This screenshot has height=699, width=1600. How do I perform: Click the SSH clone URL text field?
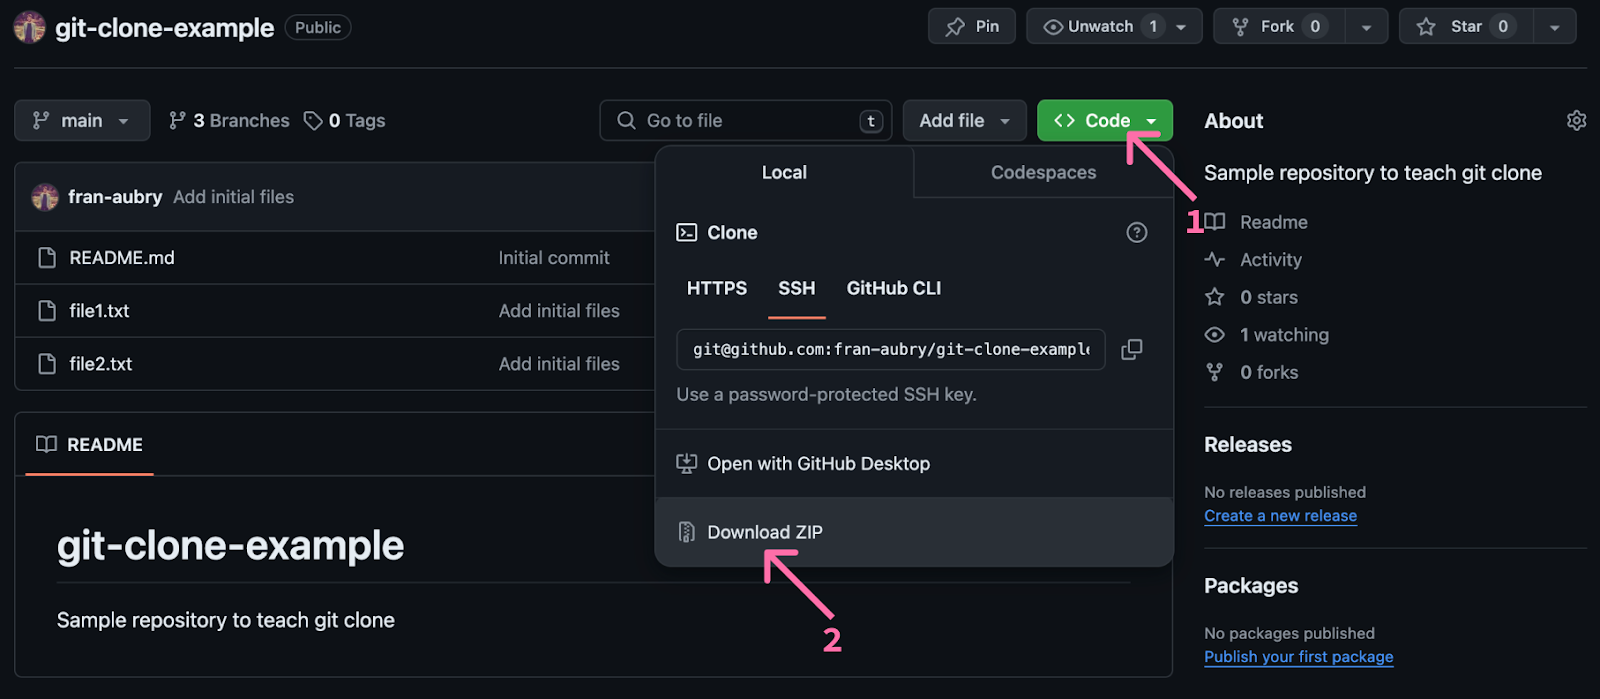[891, 349]
